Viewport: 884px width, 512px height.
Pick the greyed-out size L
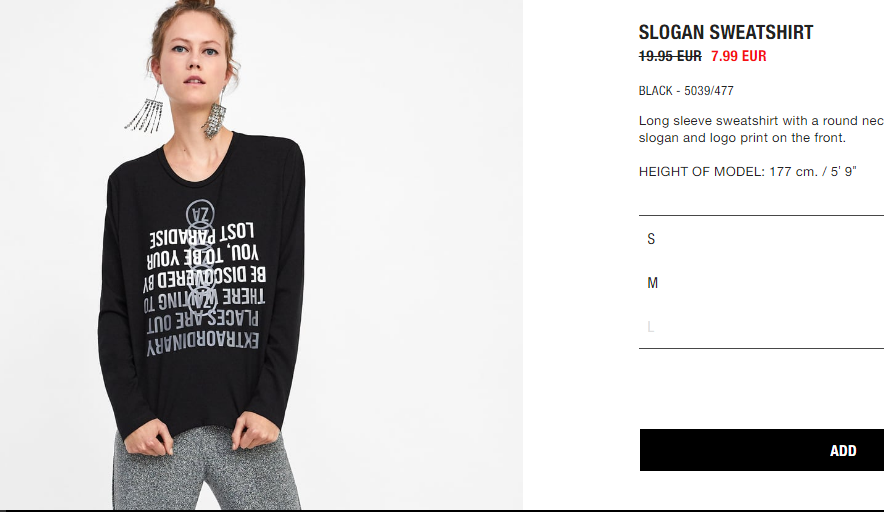tap(761, 327)
